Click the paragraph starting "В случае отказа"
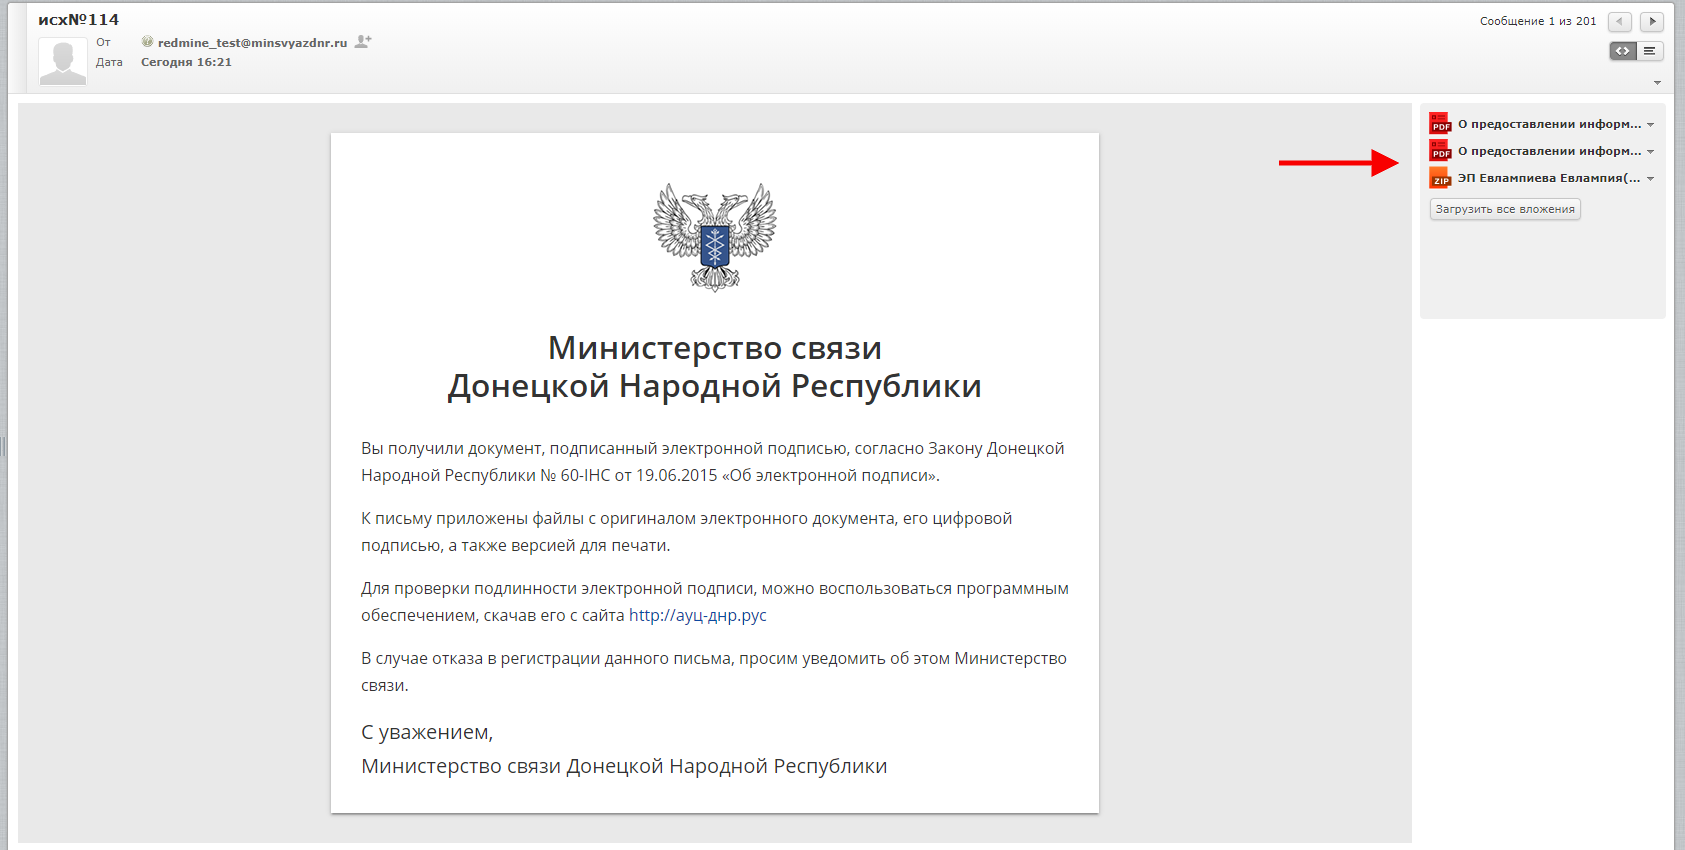Screen dimensions: 1685x850 714,671
